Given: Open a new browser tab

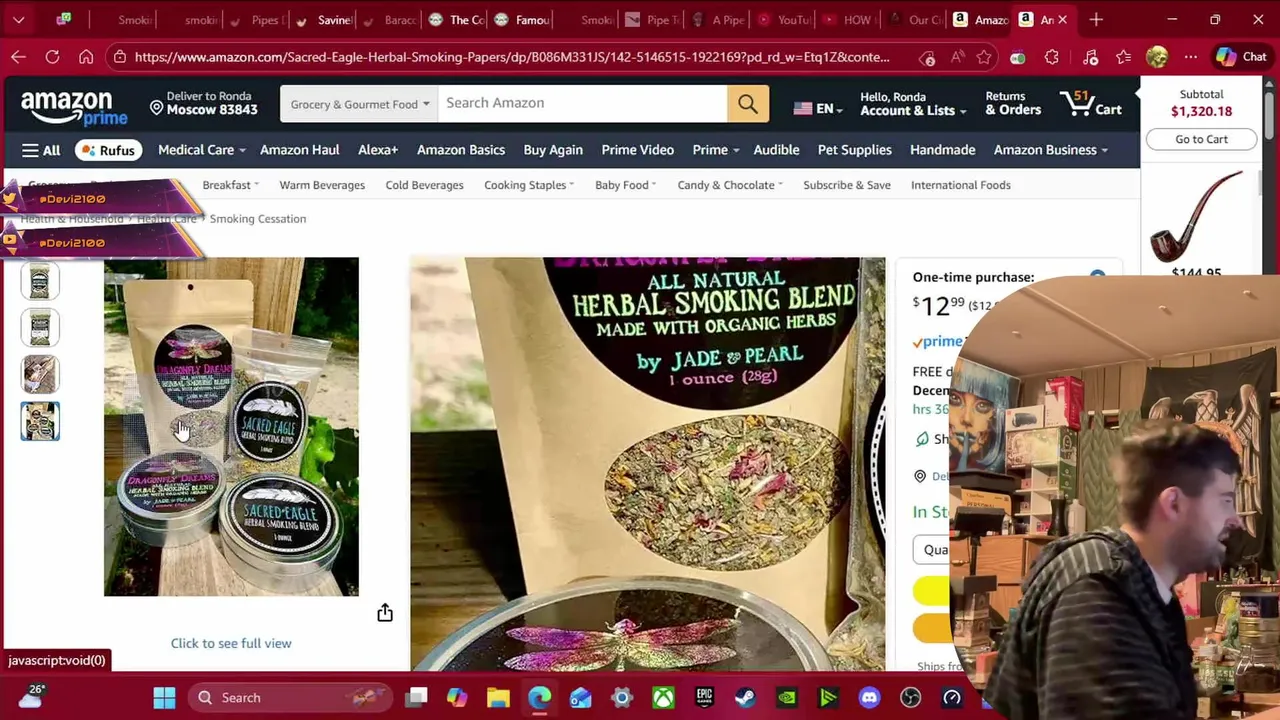Looking at the screenshot, I should pyautogui.click(x=1096, y=19).
